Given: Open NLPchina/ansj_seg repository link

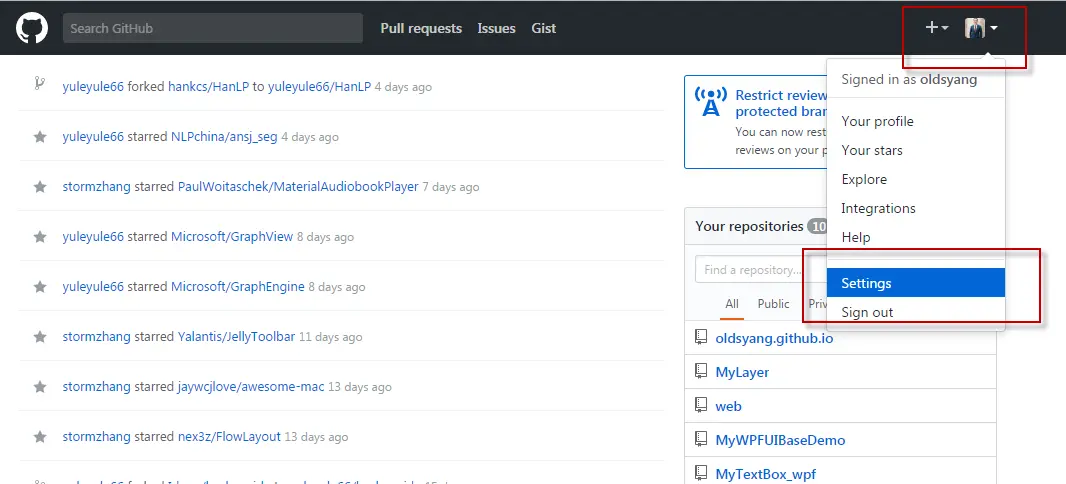Looking at the screenshot, I should point(224,137).
